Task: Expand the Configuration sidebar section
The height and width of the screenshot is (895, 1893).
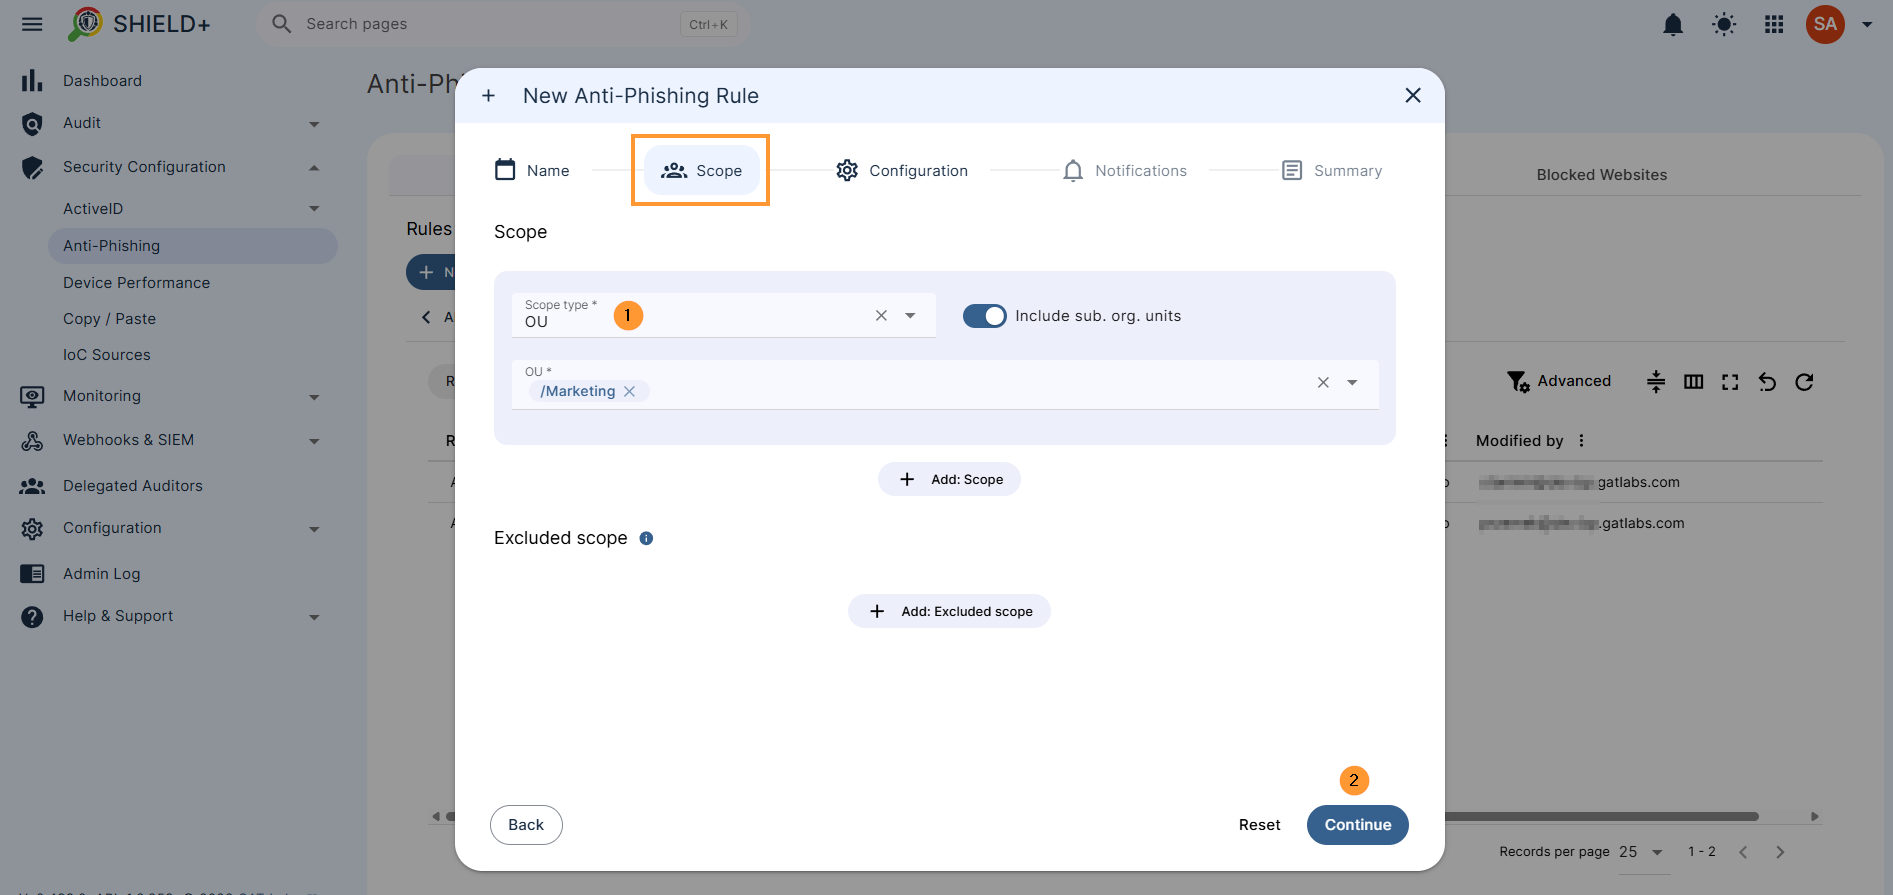Action: point(314,529)
